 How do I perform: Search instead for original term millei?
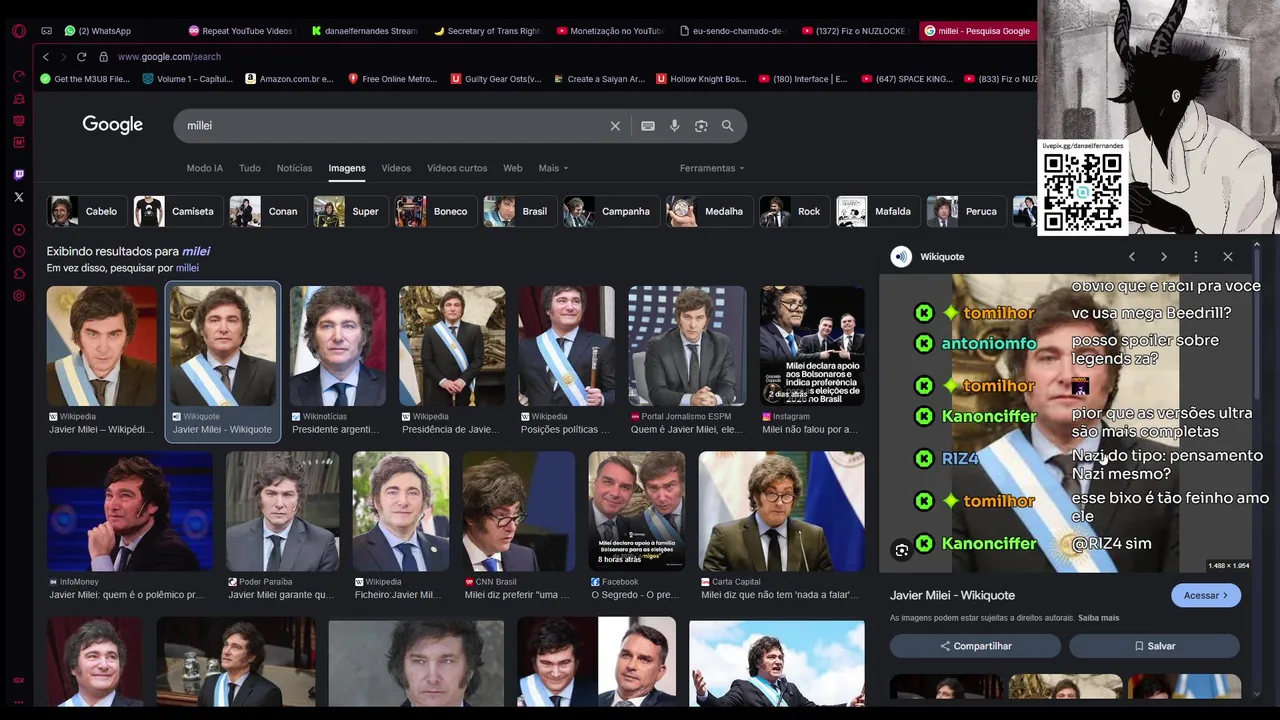coord(187,268)
